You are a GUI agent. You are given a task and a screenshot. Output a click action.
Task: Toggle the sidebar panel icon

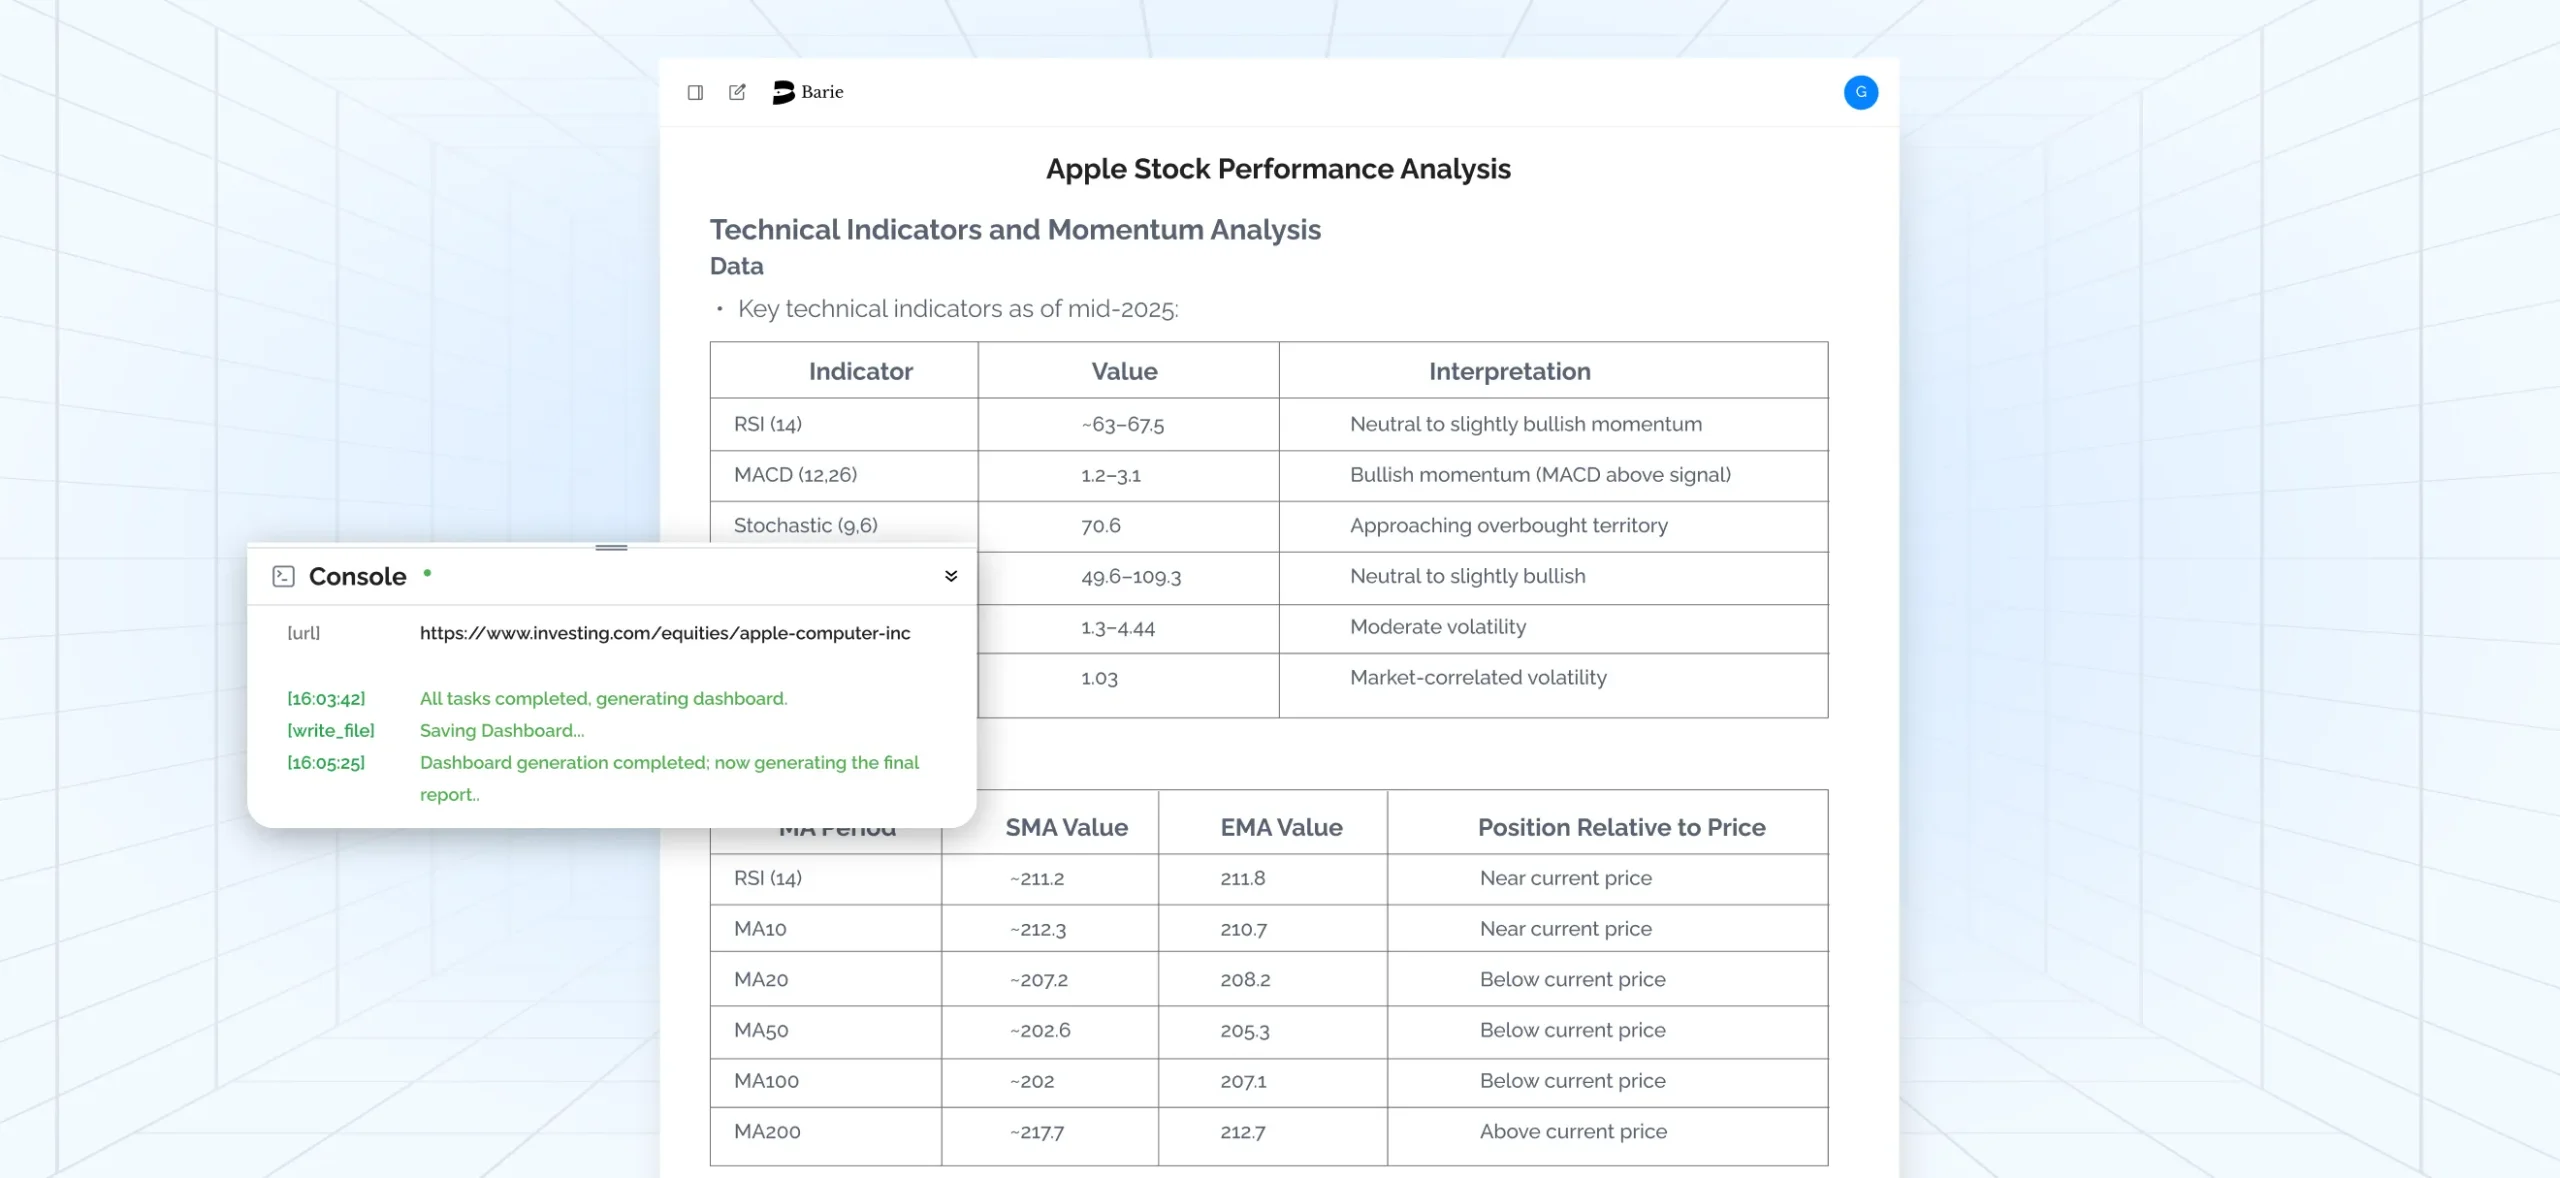point(695,92)
